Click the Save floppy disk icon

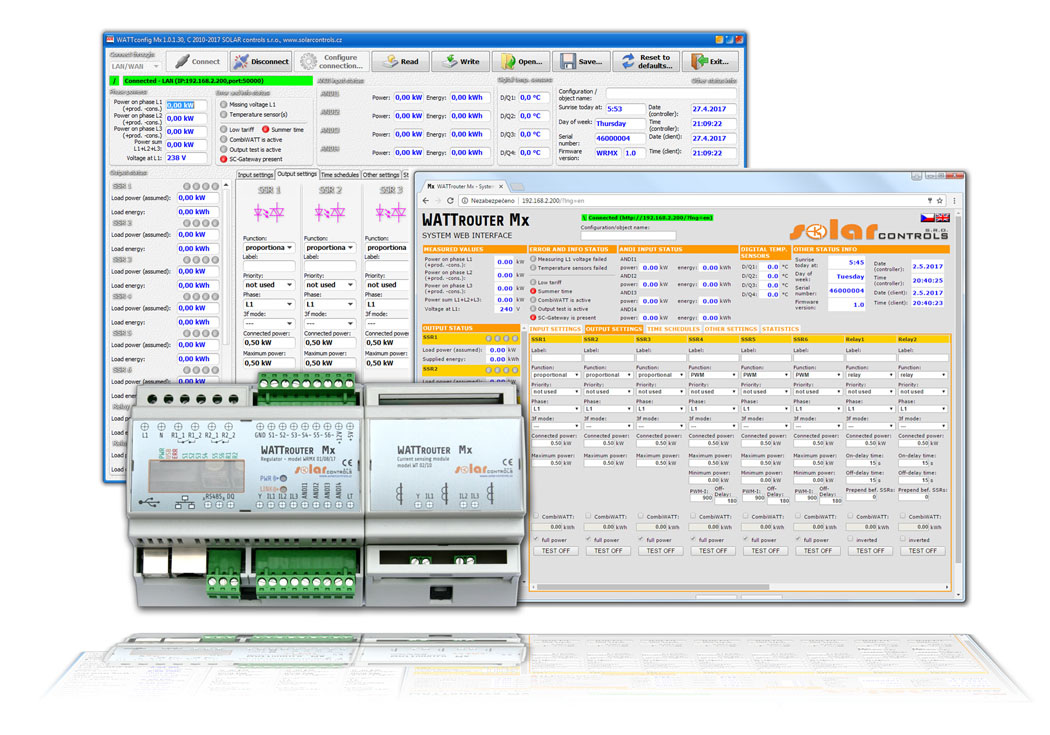click(568, 61)
